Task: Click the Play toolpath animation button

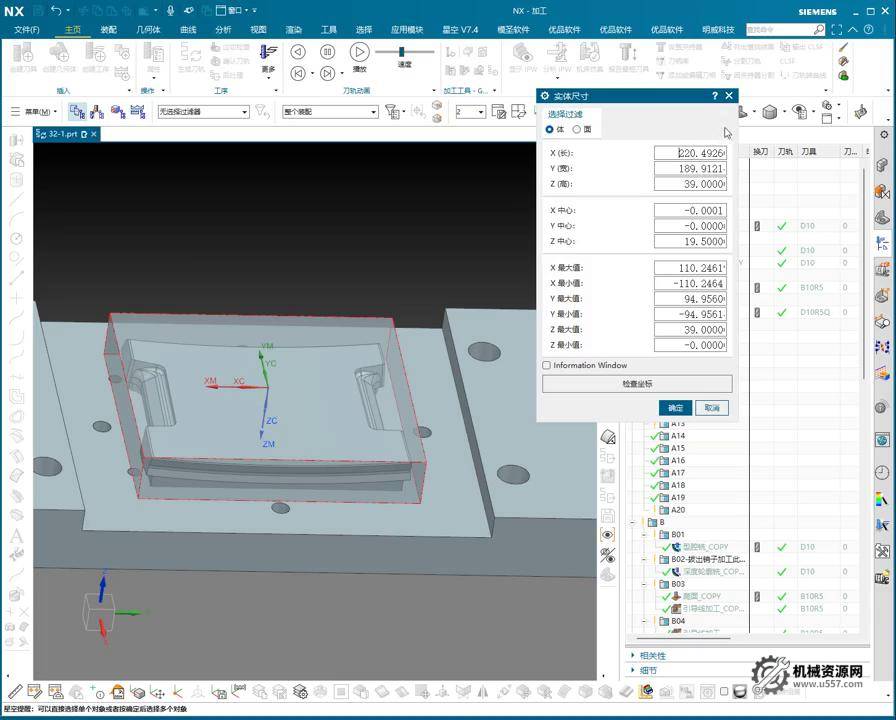Action: 359,52
